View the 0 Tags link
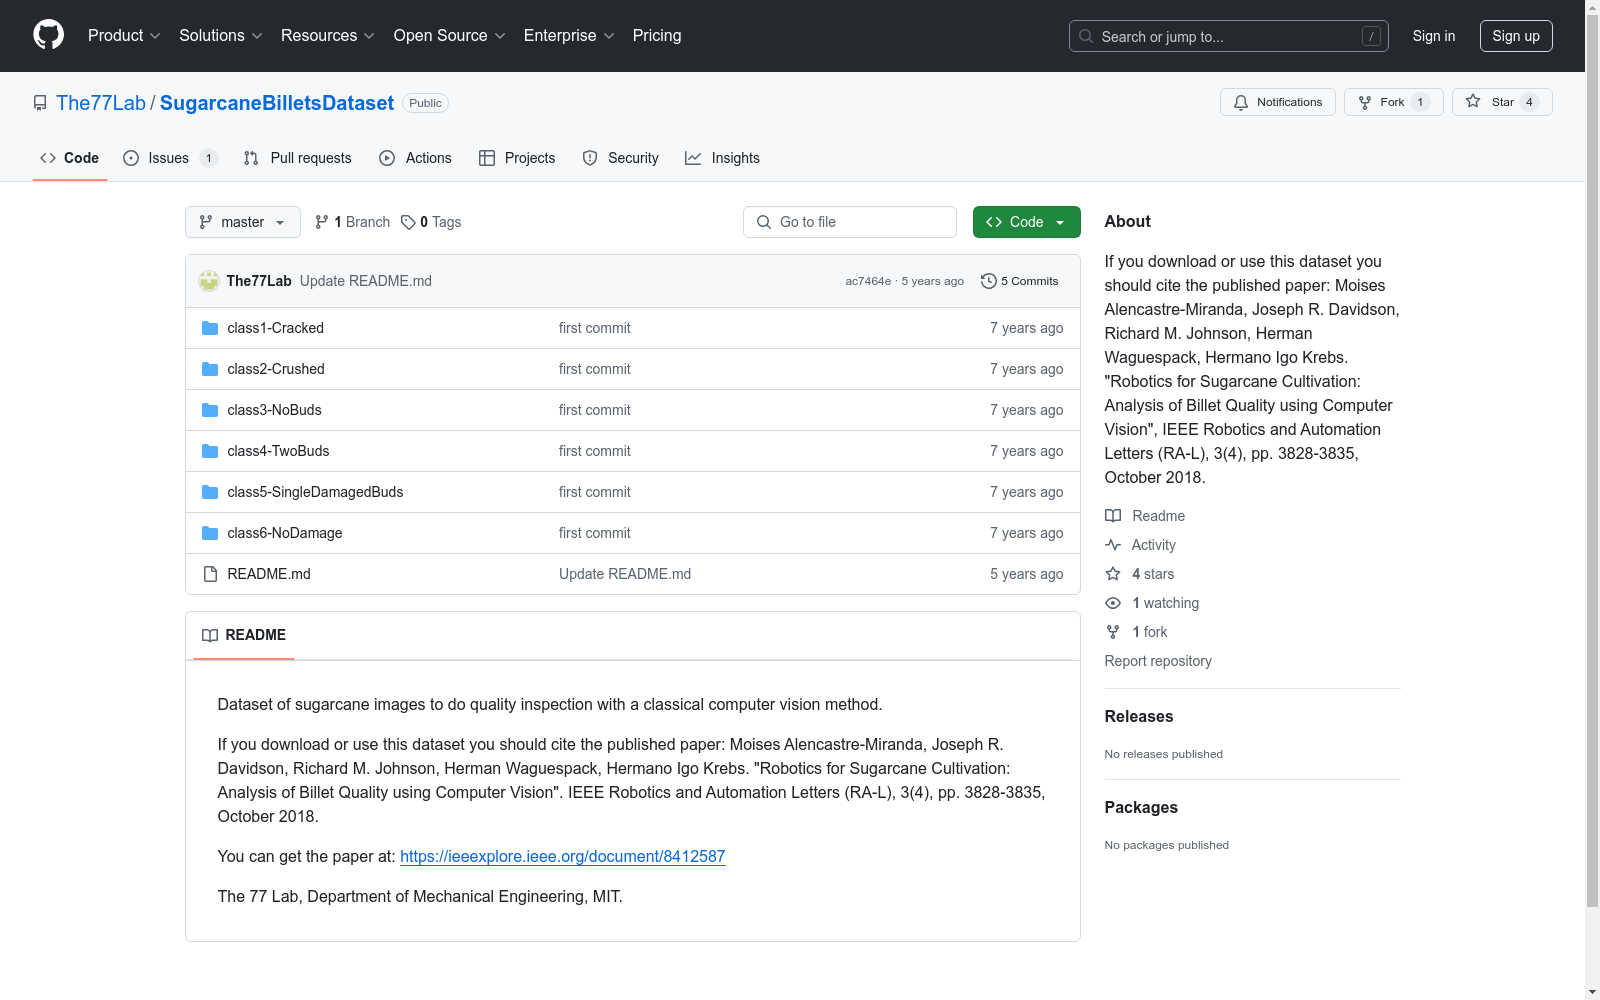Image resolution: width=1600 pixels, height=1000 pixels. click(431, 222)
